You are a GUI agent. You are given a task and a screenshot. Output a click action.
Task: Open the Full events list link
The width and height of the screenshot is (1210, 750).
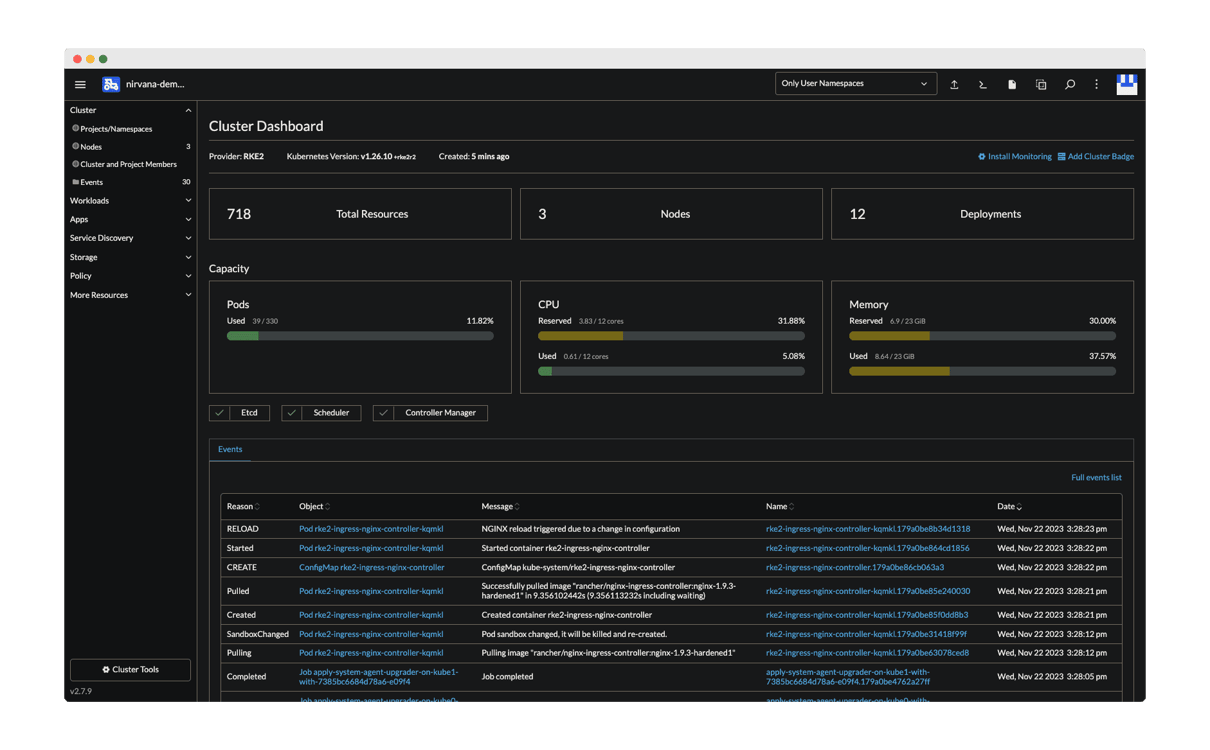[1096, 478]
